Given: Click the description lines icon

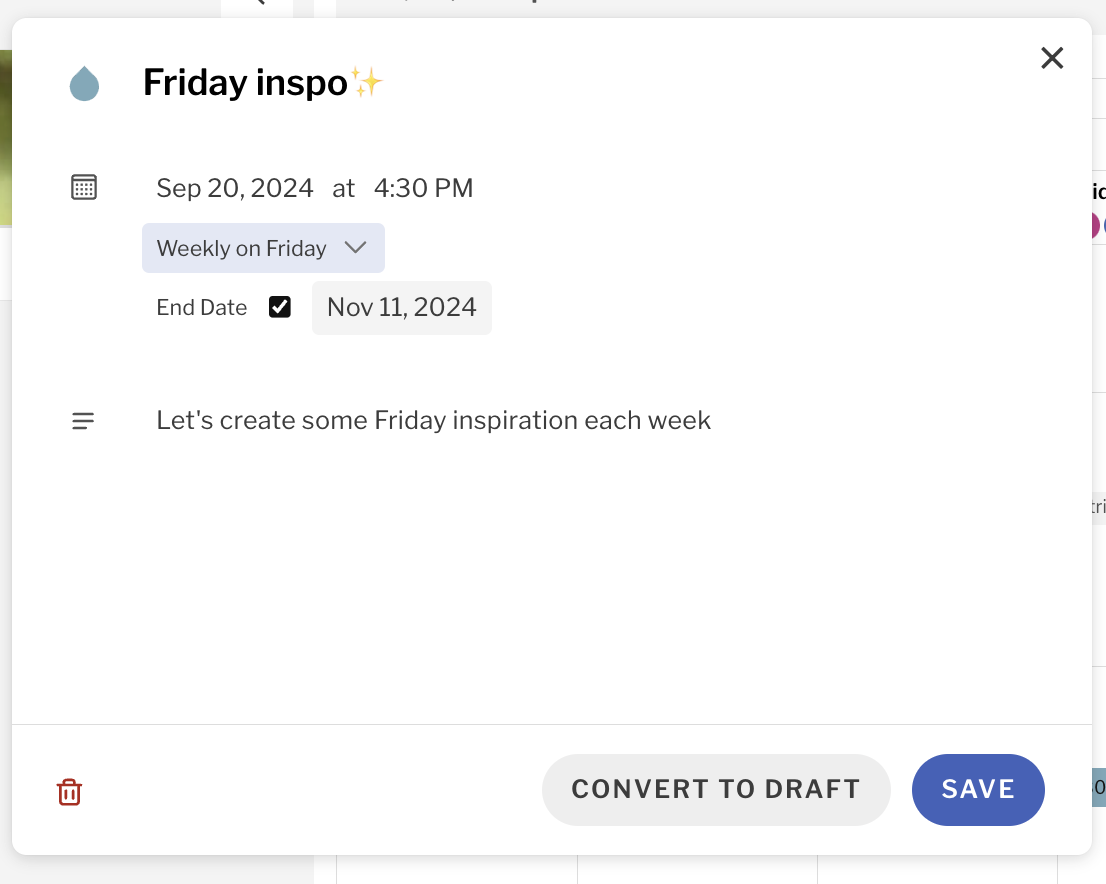Looking at the screenshot, I should pyautogui.click(x=82, y=420).
